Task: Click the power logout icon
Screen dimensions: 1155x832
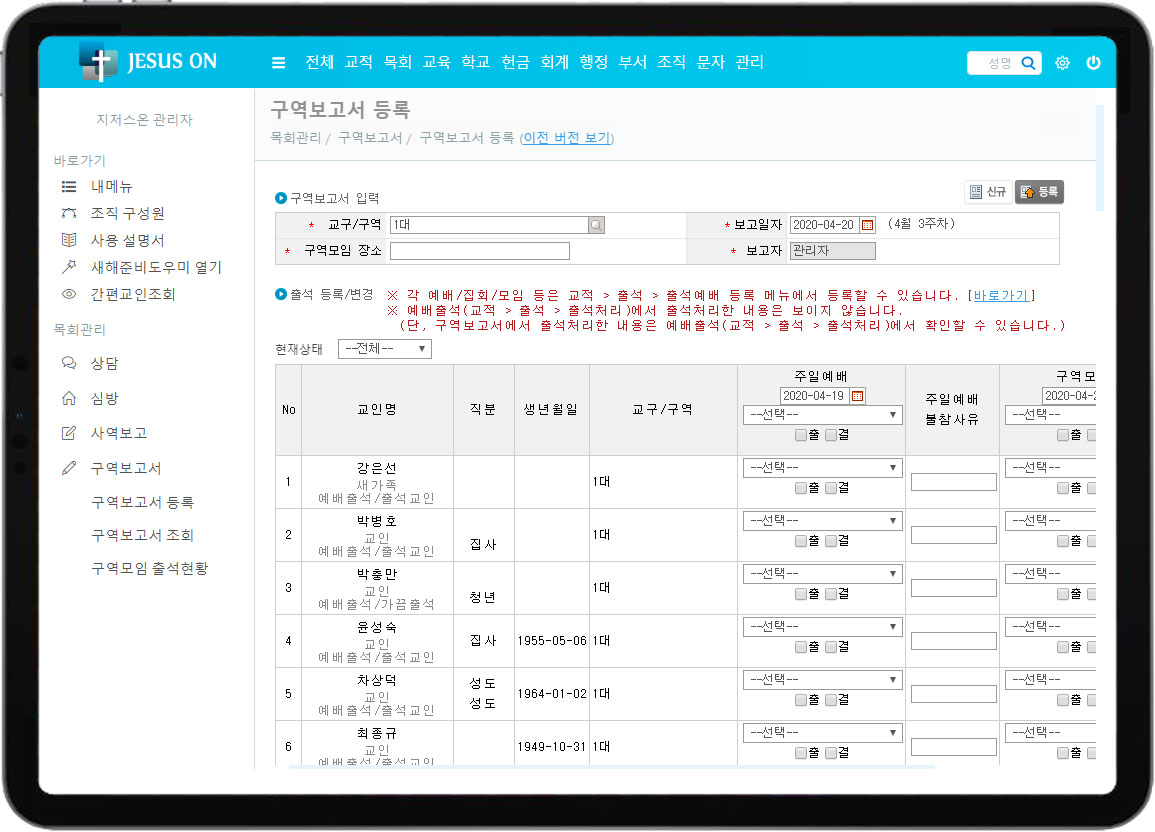Action: coord(1093,63)
